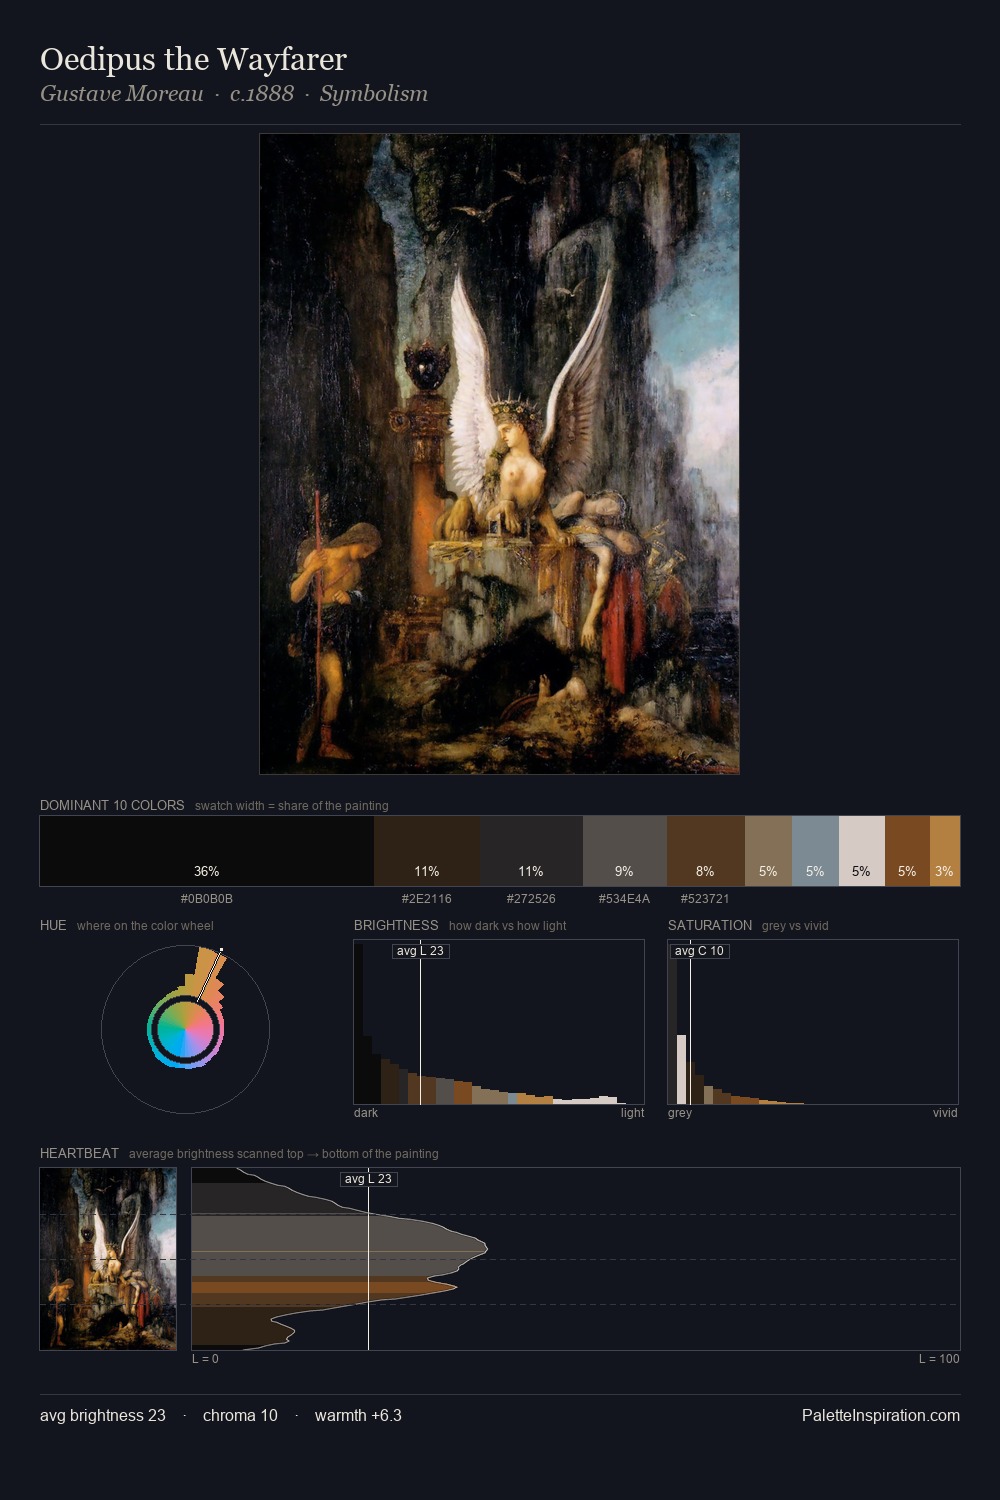The image size is (1000, 1500).
Task: Click the 'BRIGHTNESS' section heading
Action: tap(396, 925)
